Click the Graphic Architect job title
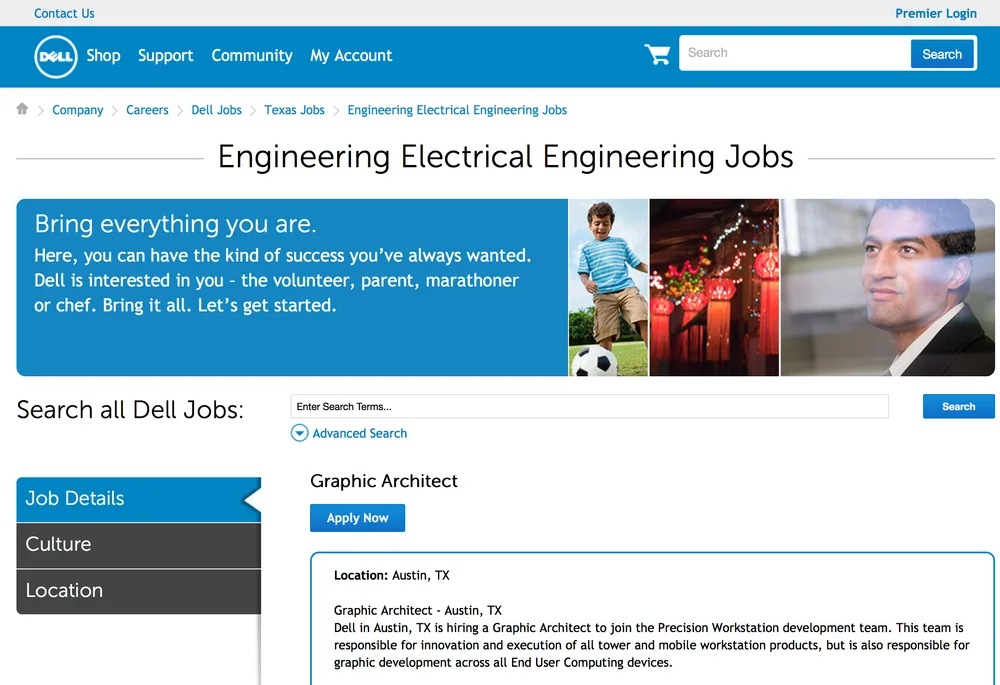The width and height of the screenshot is (1000, 685). click(384, 481)
